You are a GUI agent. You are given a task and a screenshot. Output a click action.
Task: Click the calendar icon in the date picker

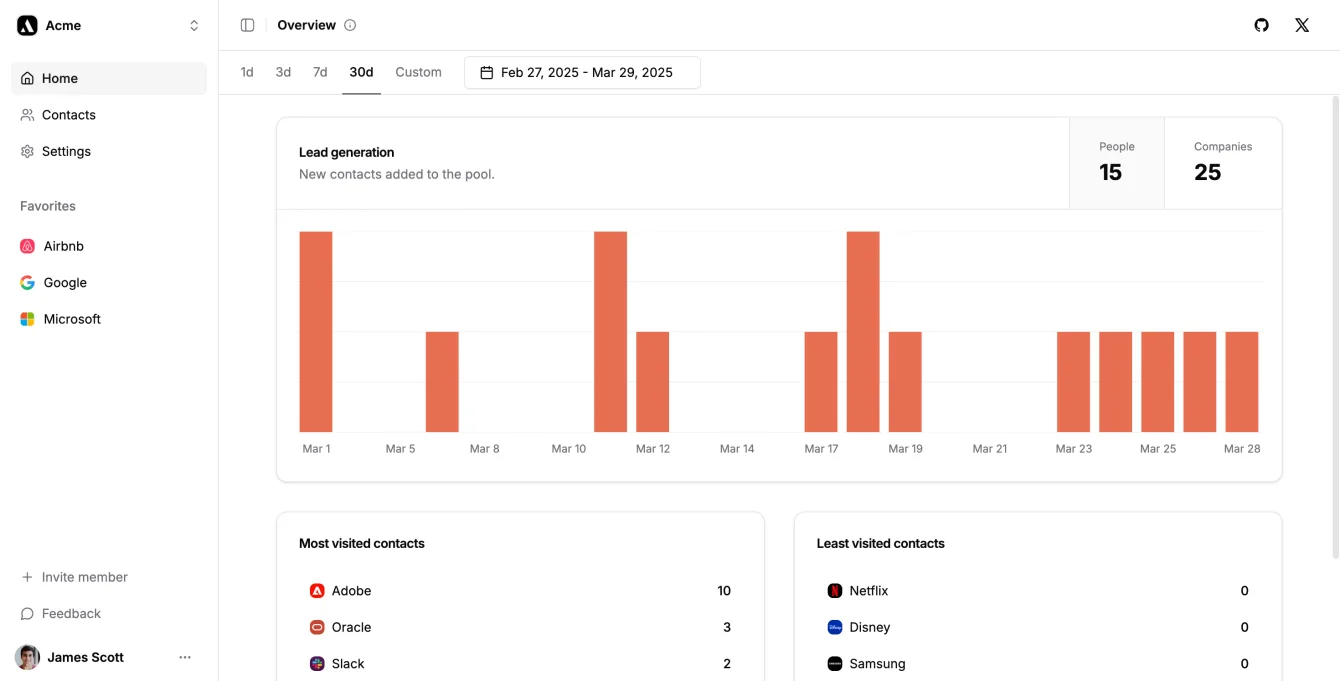pyautogui.click(x=486, y=72)
